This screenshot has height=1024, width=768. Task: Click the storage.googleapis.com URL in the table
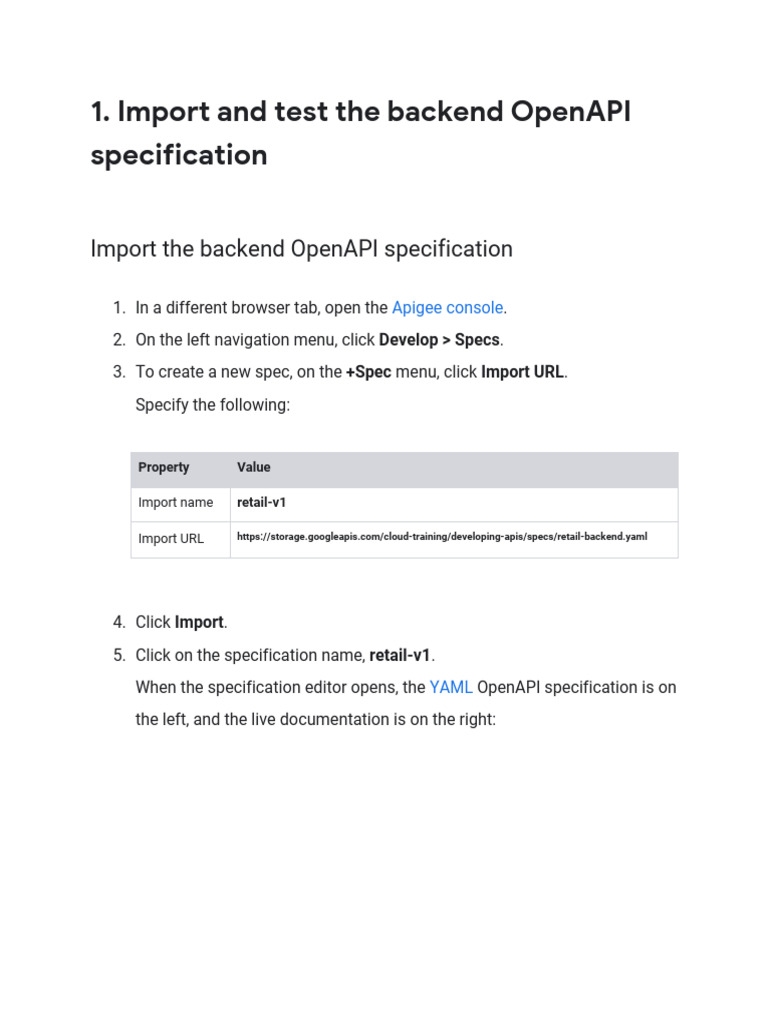click(x=442, y=537)
